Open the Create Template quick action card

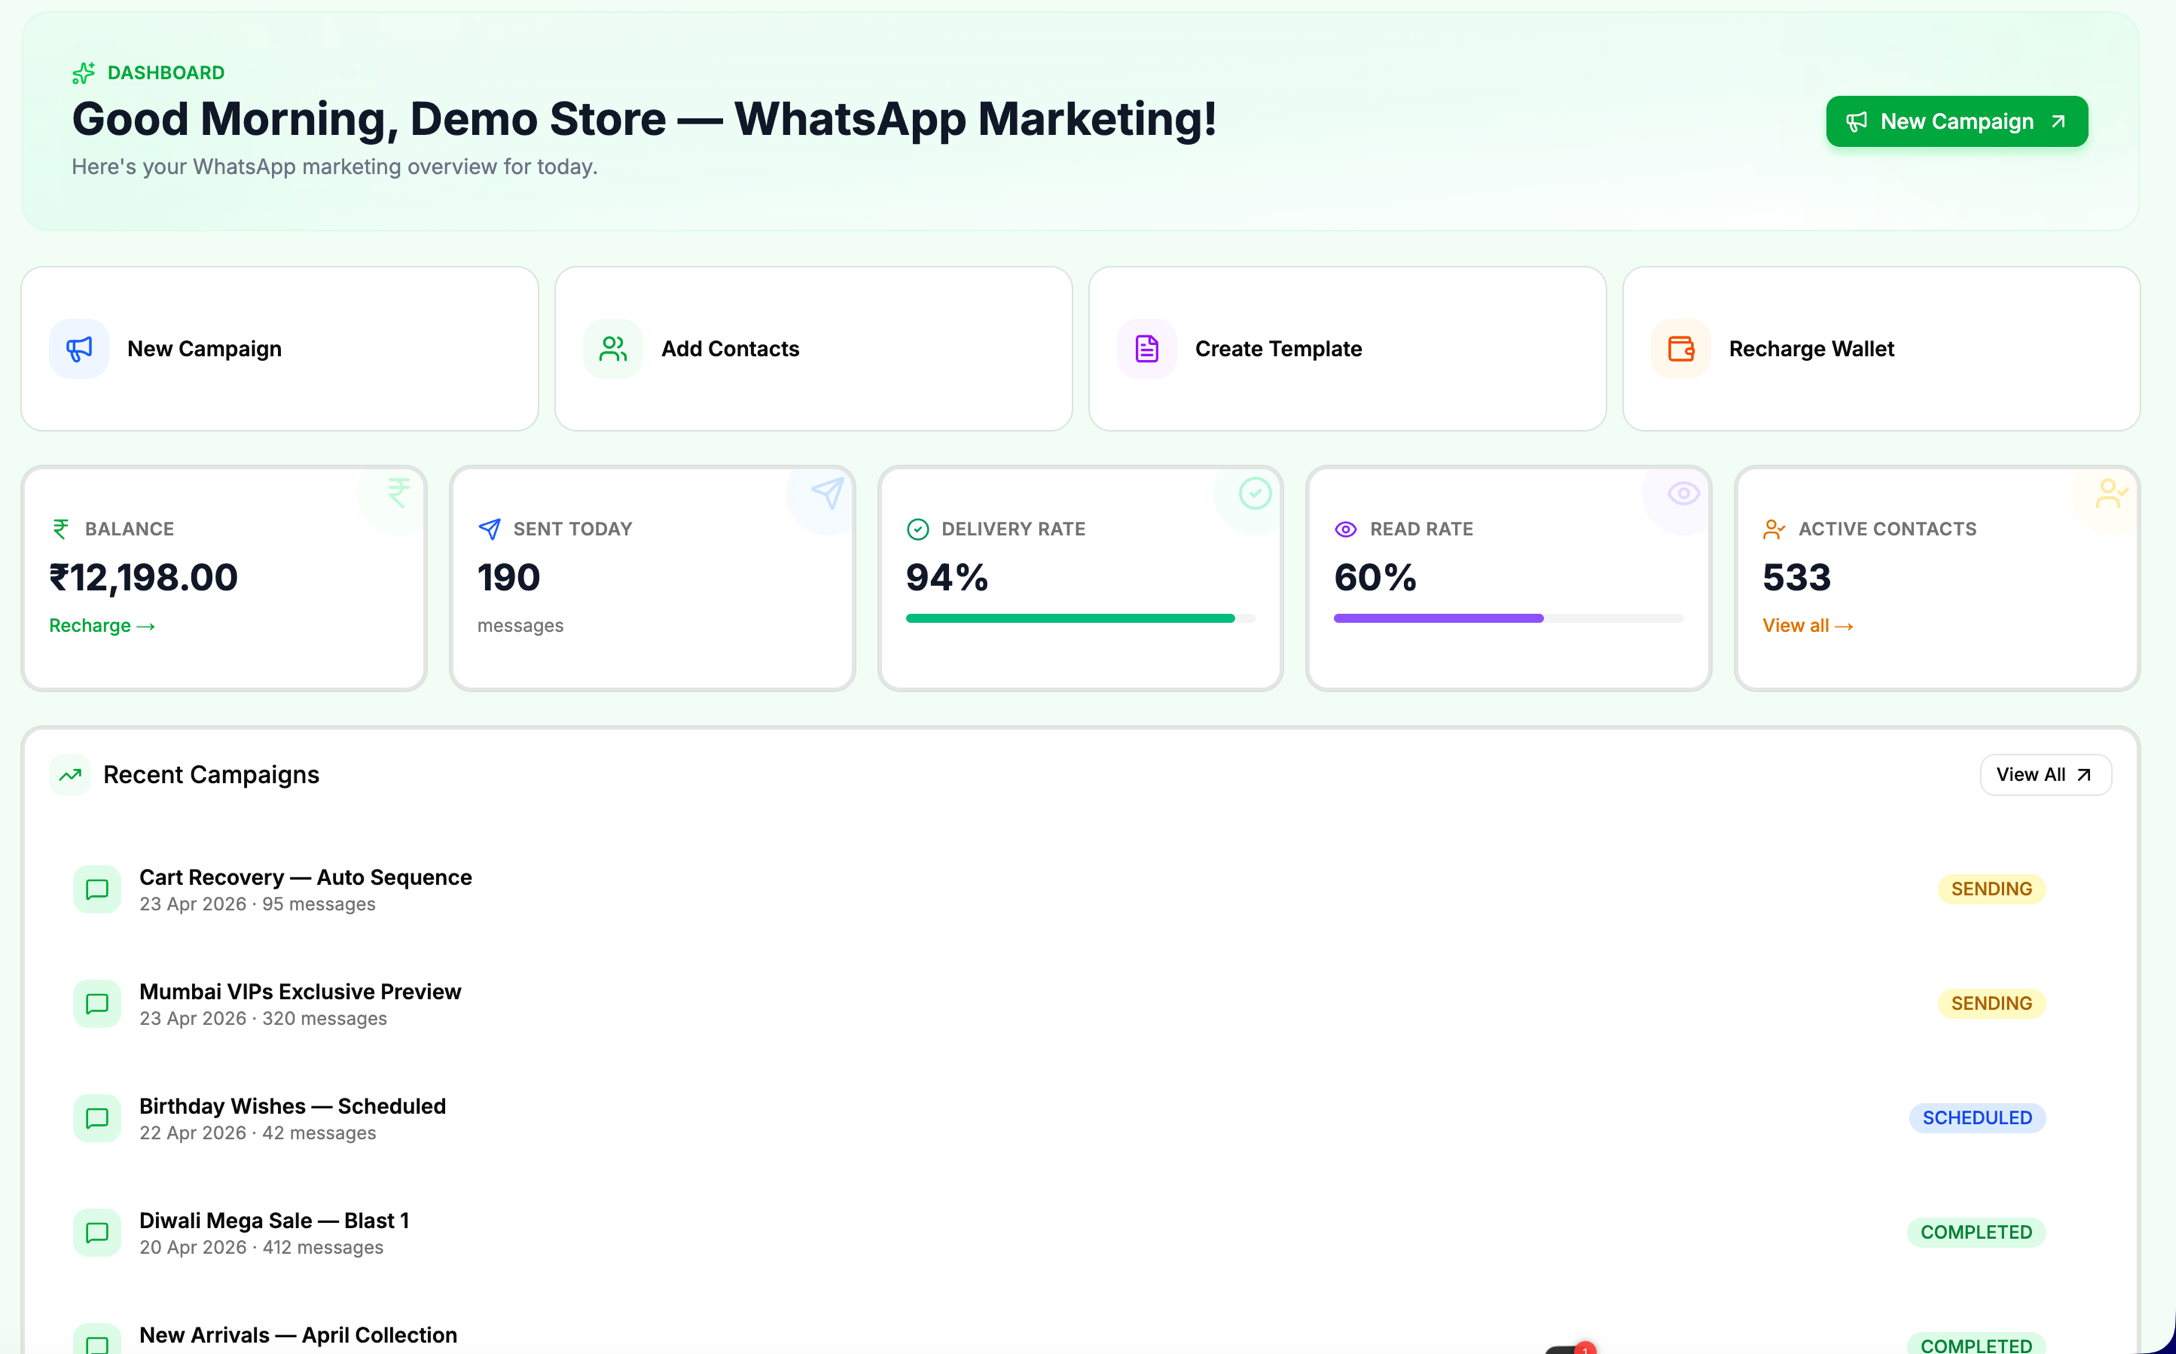(x=1347, y=348)
